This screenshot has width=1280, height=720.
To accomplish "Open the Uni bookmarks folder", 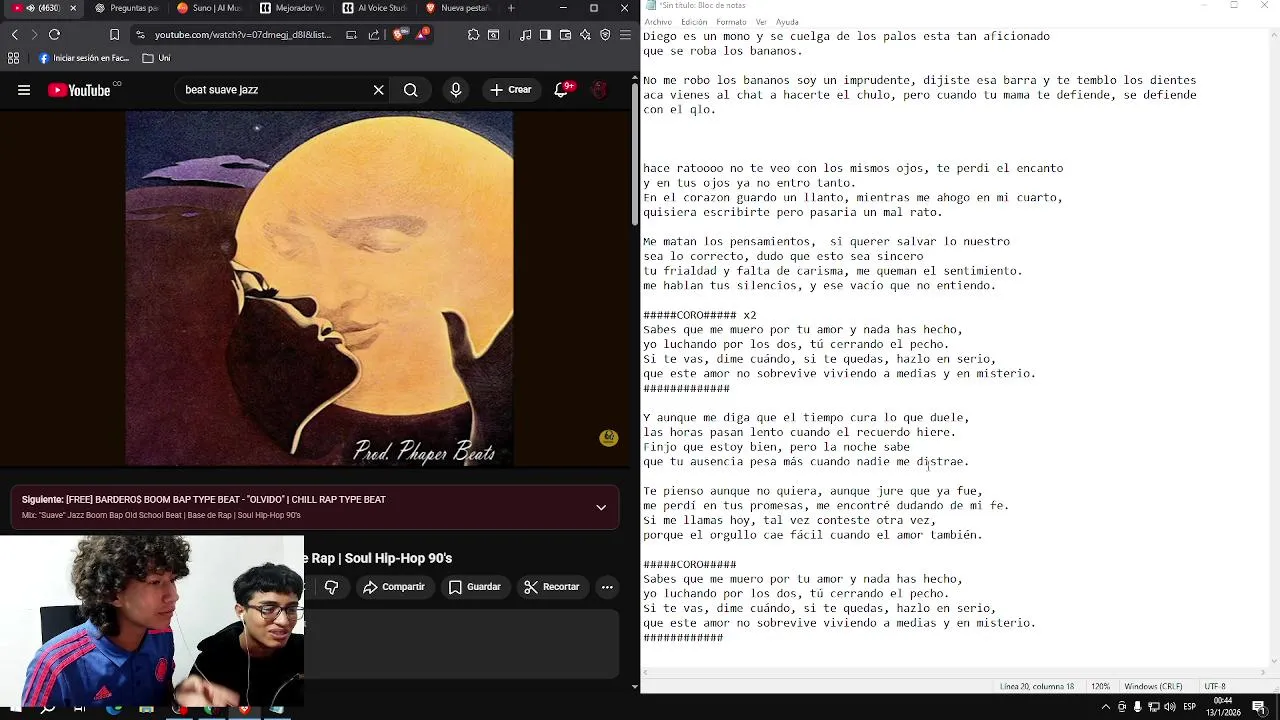I will pyautogui.click(x=156, y=58).
